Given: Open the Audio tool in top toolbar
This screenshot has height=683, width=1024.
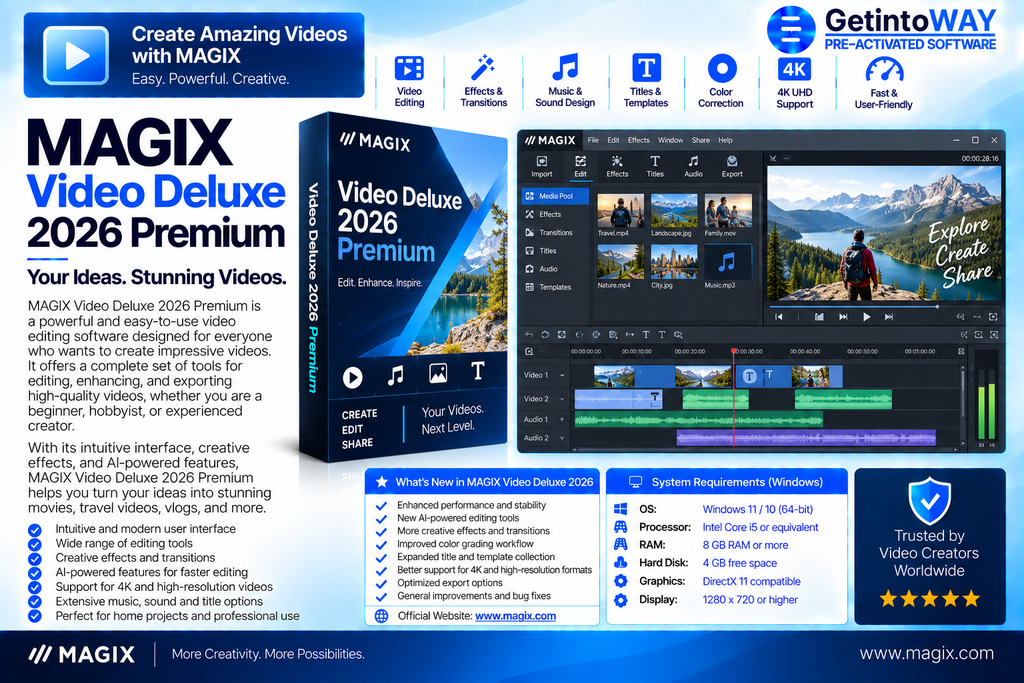Looking at the screenshot, I should pos(694,167).
